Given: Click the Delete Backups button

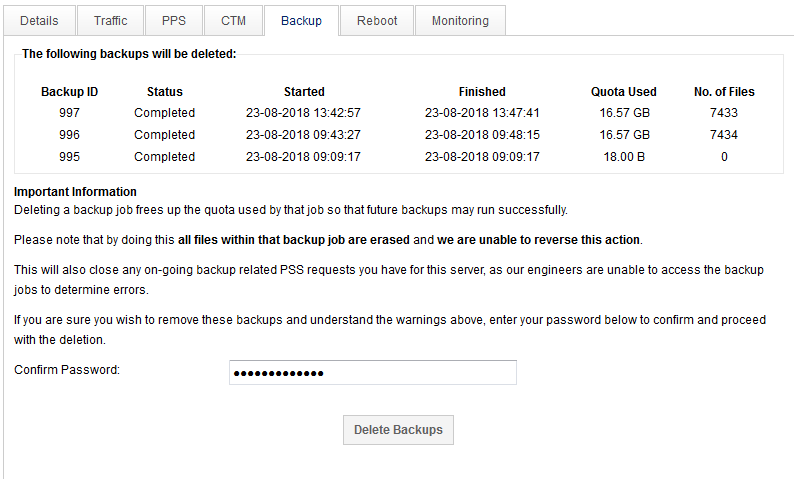Looking at the screenshot, I should [x=398, y=430].
